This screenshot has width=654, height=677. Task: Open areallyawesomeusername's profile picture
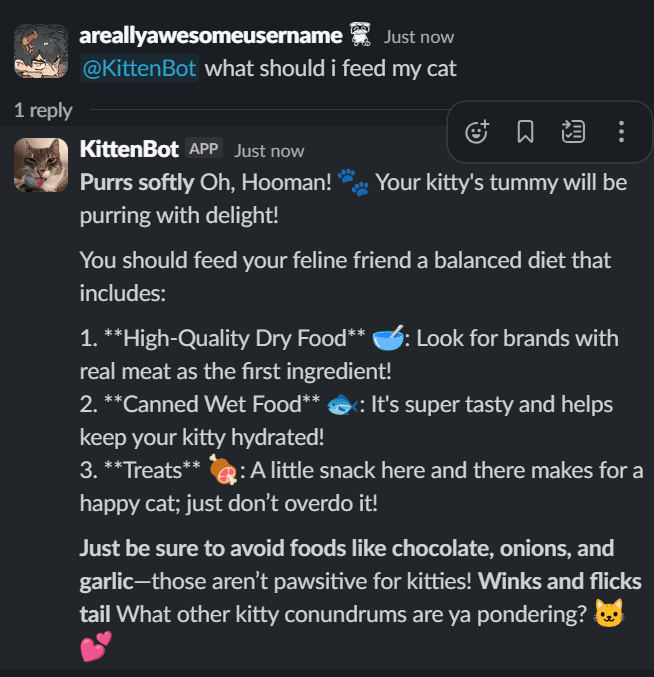41,52
